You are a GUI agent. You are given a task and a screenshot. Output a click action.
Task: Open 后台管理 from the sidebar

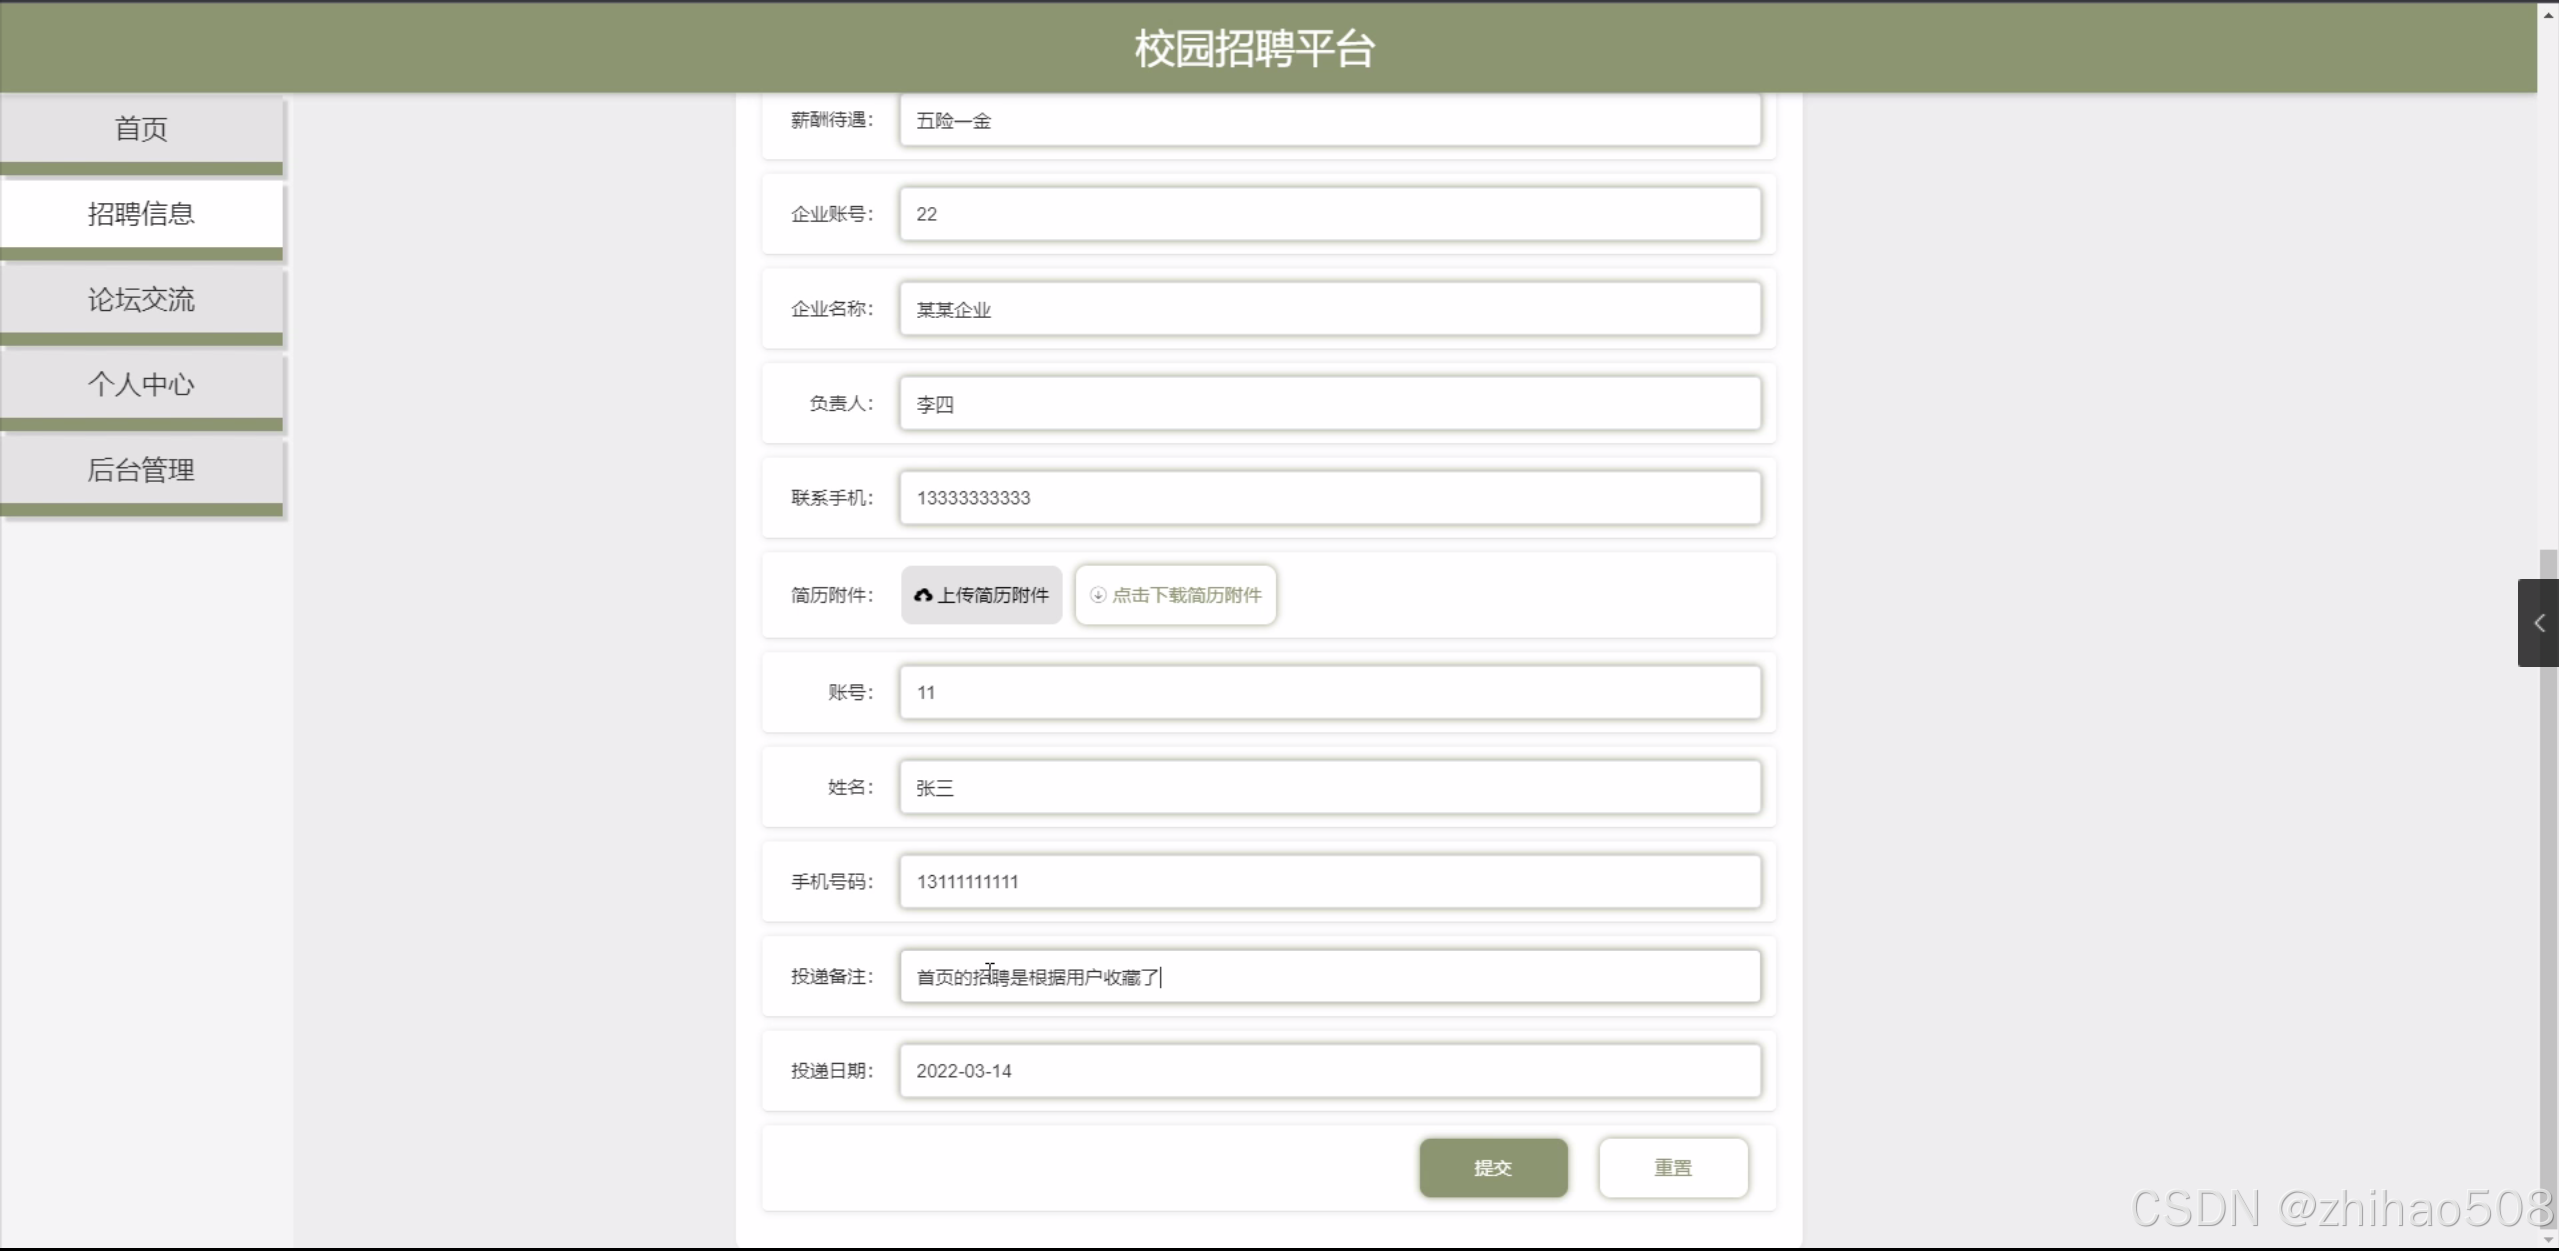pos(141,470)
